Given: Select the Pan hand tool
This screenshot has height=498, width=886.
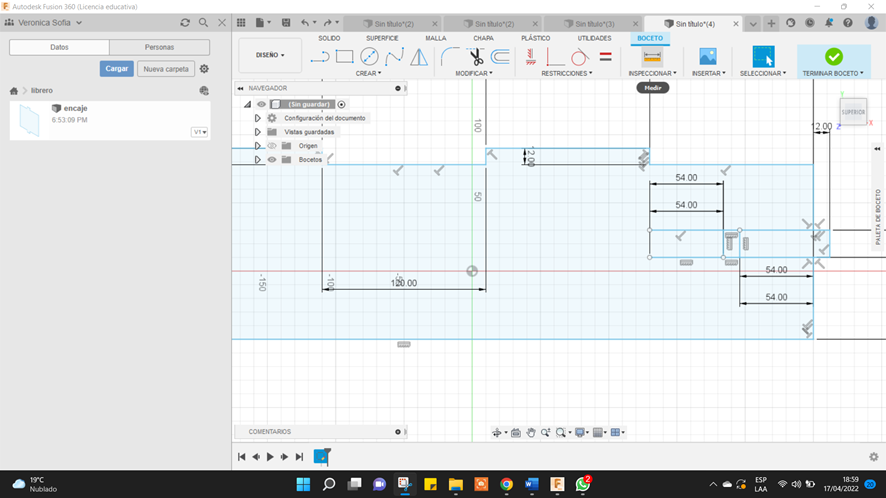Looking at the screenshot, I should pyautogui.click(x=531, y=432).
